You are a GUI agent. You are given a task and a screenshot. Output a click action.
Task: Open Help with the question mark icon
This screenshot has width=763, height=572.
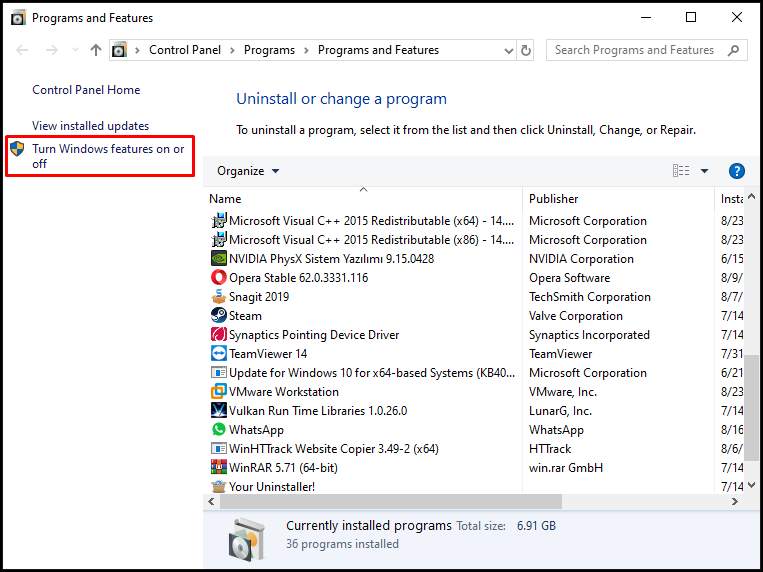[x=736, y=171]
